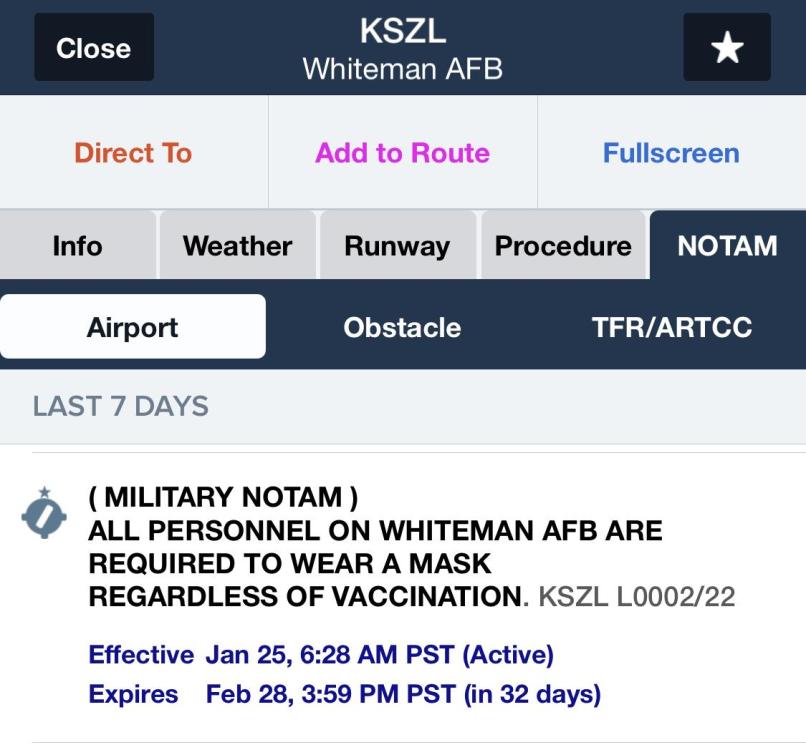Click the military NOTAM icon
The width and height of the screenshot is (806, 750).
[x=44, y=513]
